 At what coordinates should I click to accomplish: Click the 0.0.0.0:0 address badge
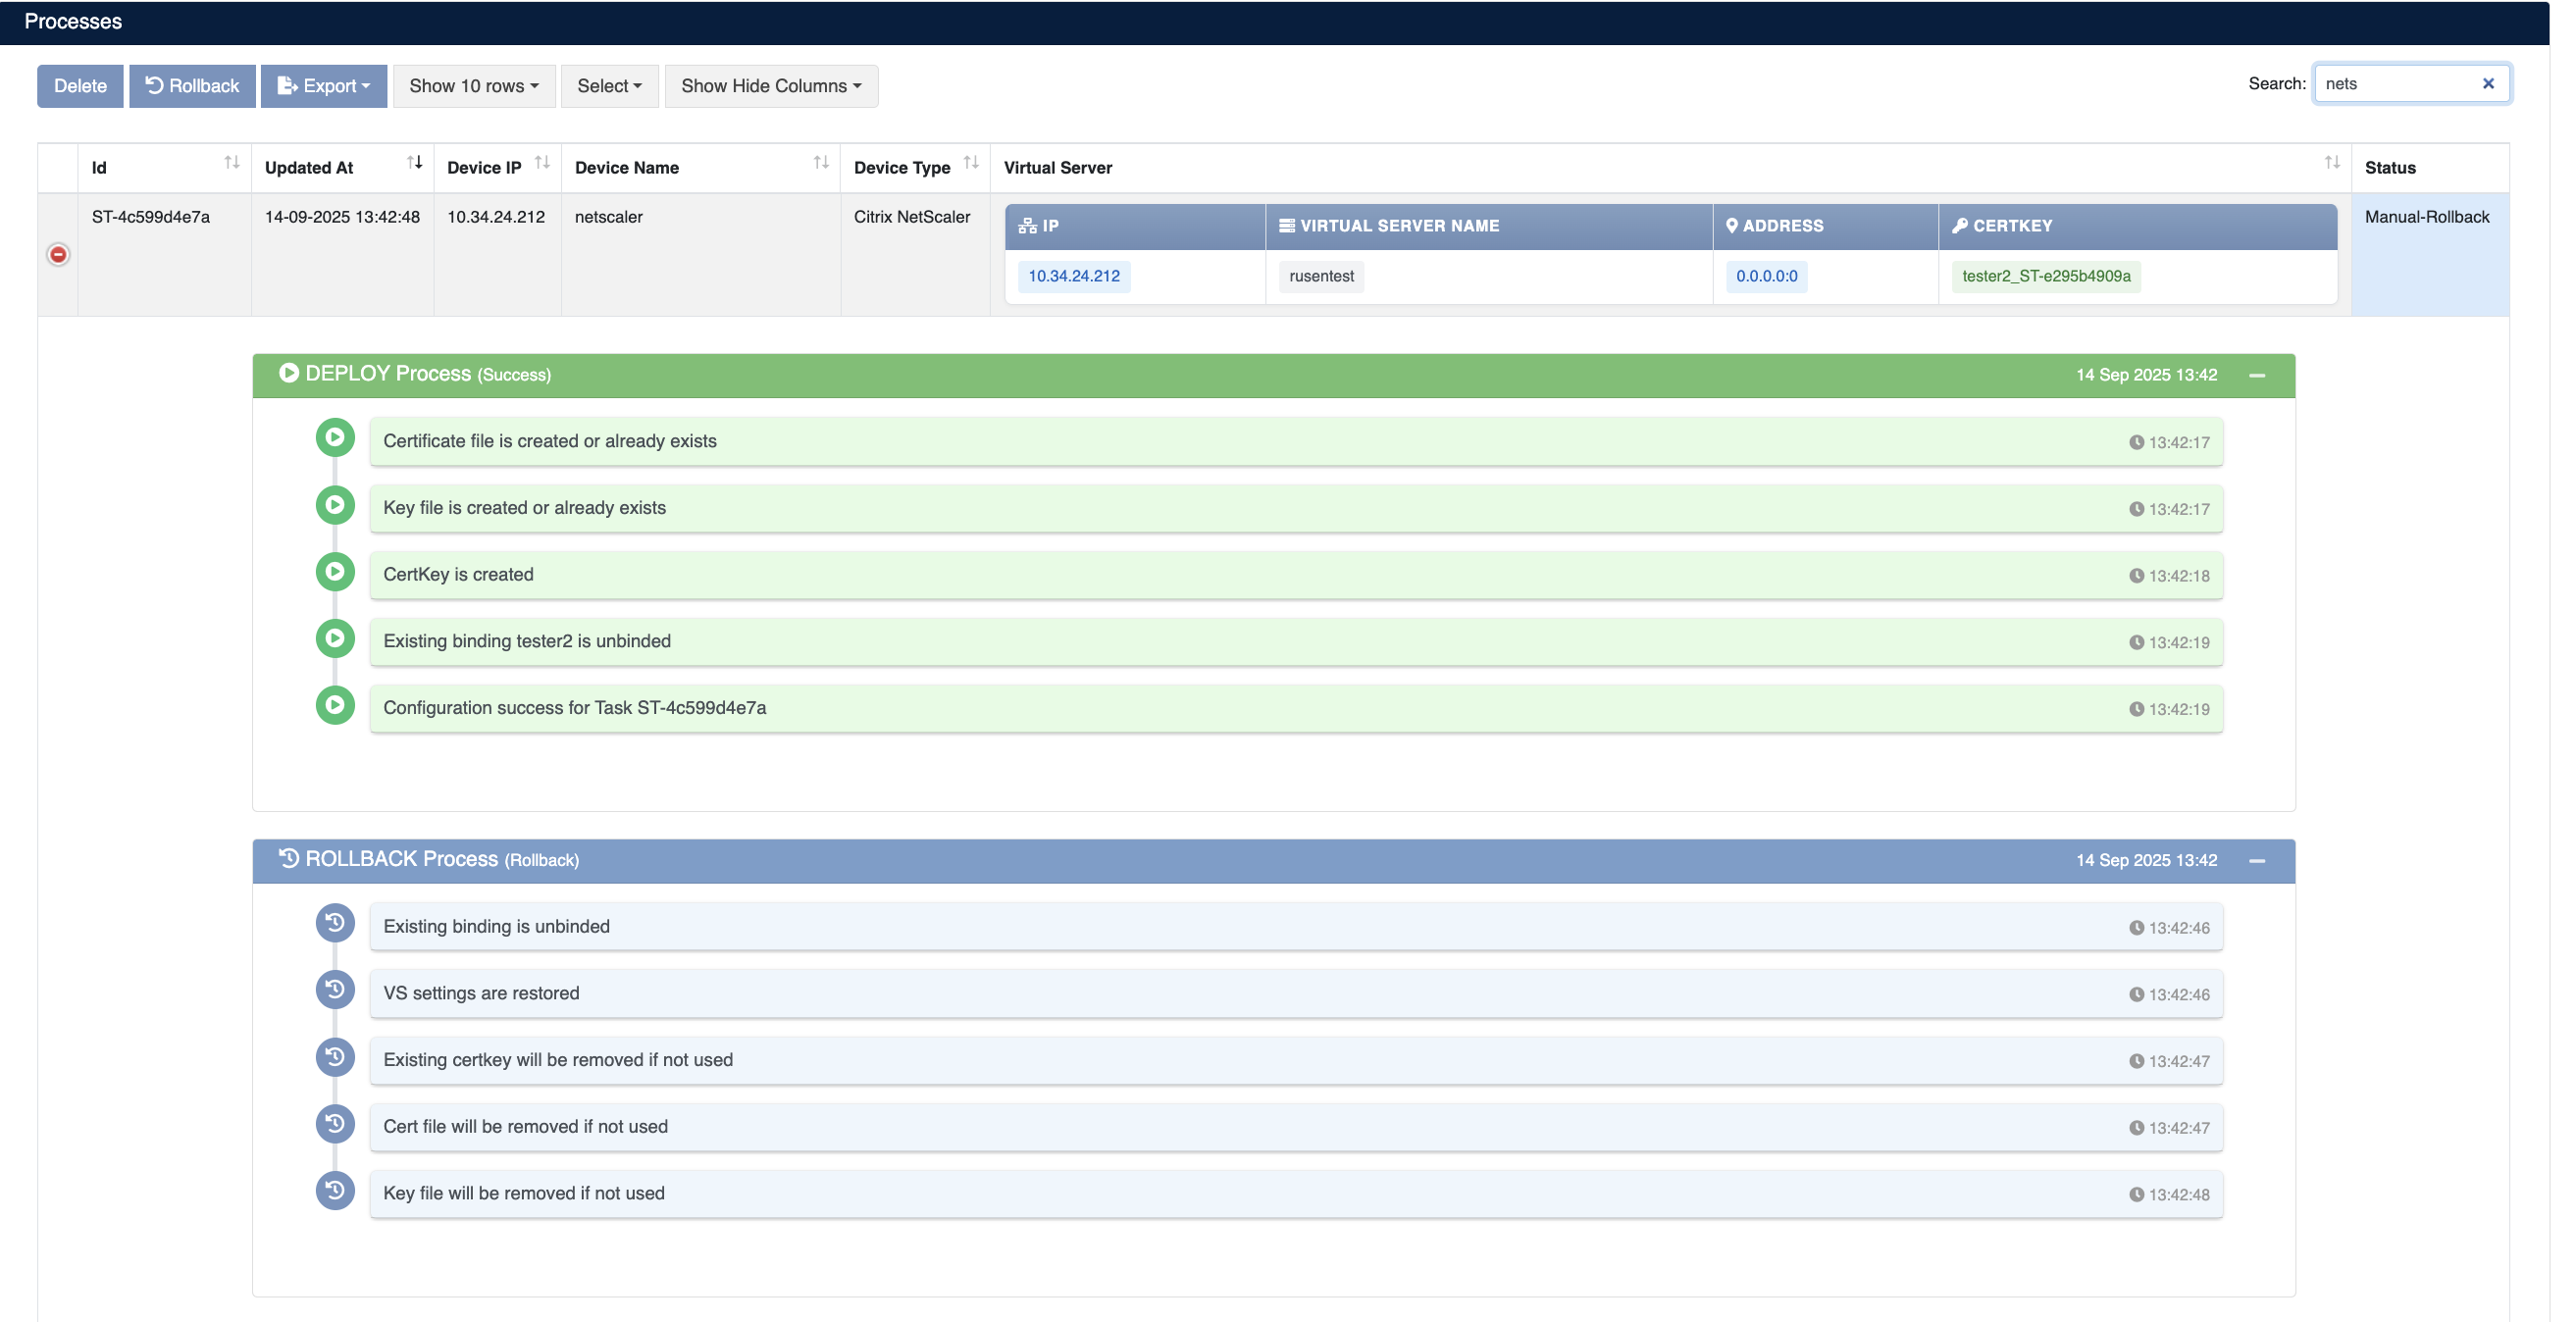click(1766, 276)
